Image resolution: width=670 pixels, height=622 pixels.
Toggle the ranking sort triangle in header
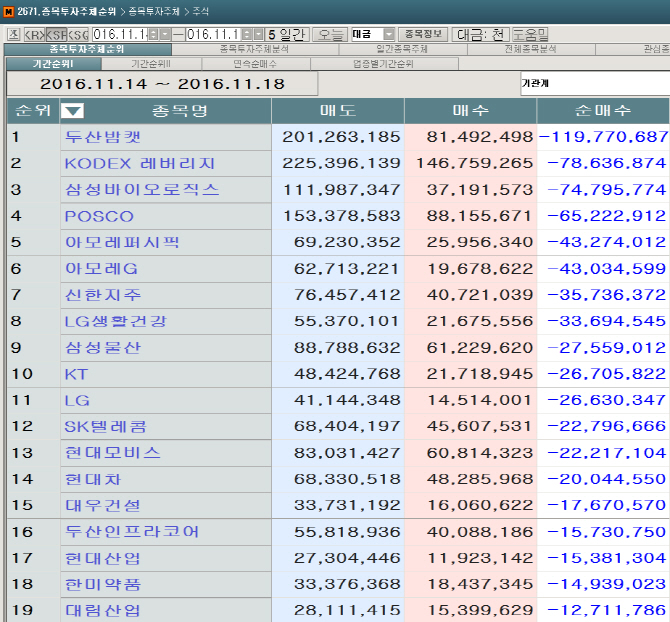72,111
